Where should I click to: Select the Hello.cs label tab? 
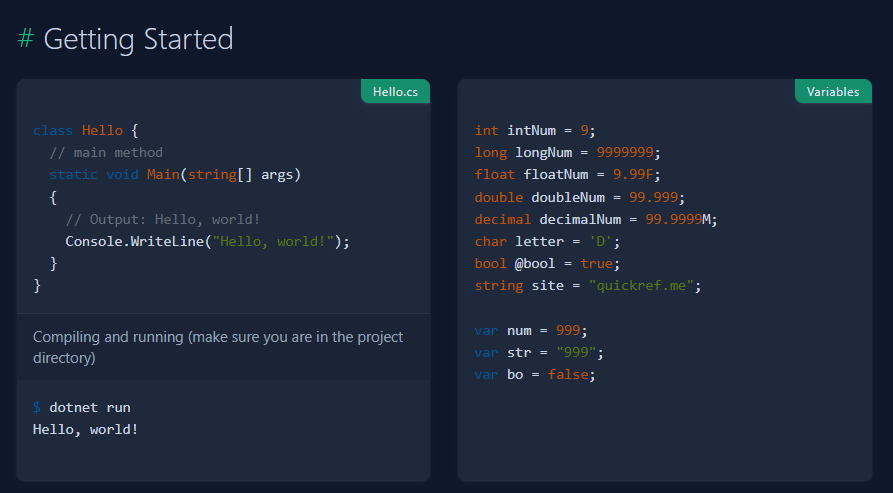click(395, 92)
